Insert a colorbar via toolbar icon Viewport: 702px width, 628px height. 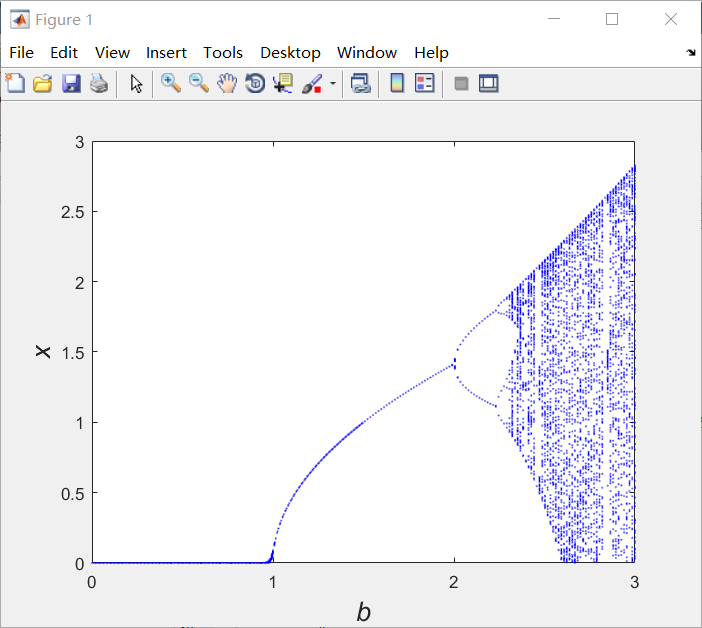(397, 83)
